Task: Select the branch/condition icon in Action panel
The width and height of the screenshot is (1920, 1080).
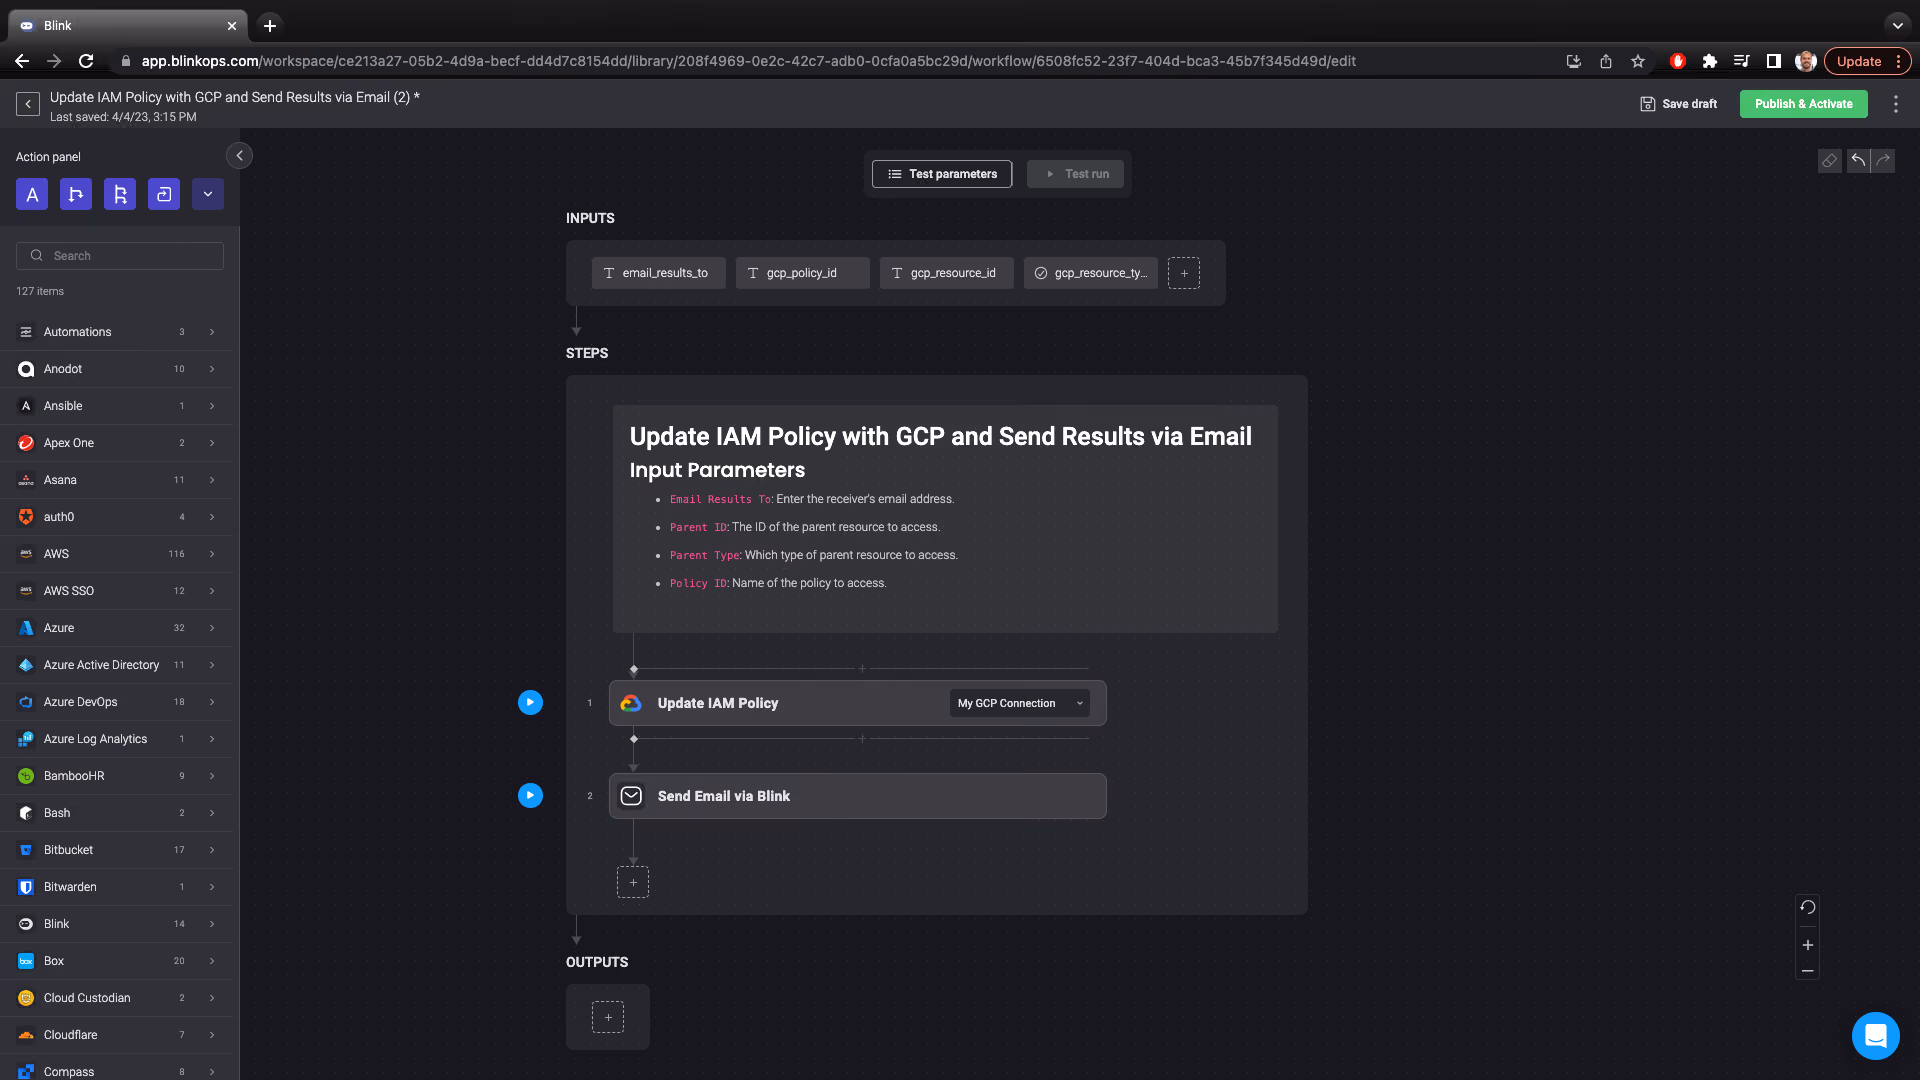Action: (76, 194)
